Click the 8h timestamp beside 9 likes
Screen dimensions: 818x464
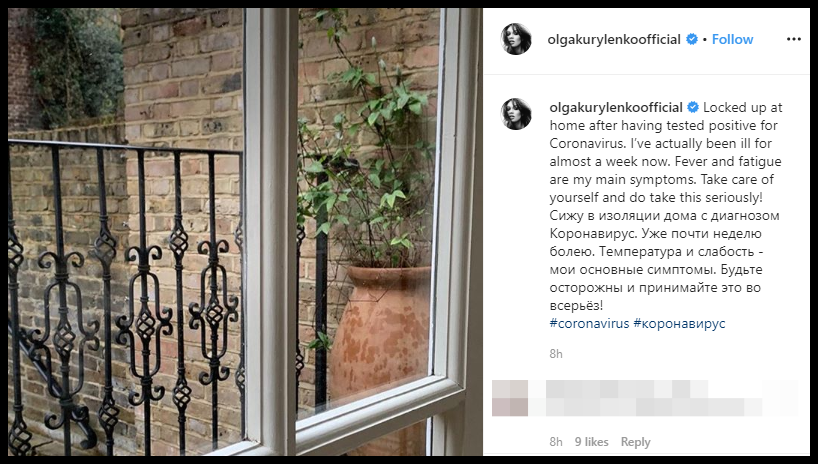[x=556, y=442]
